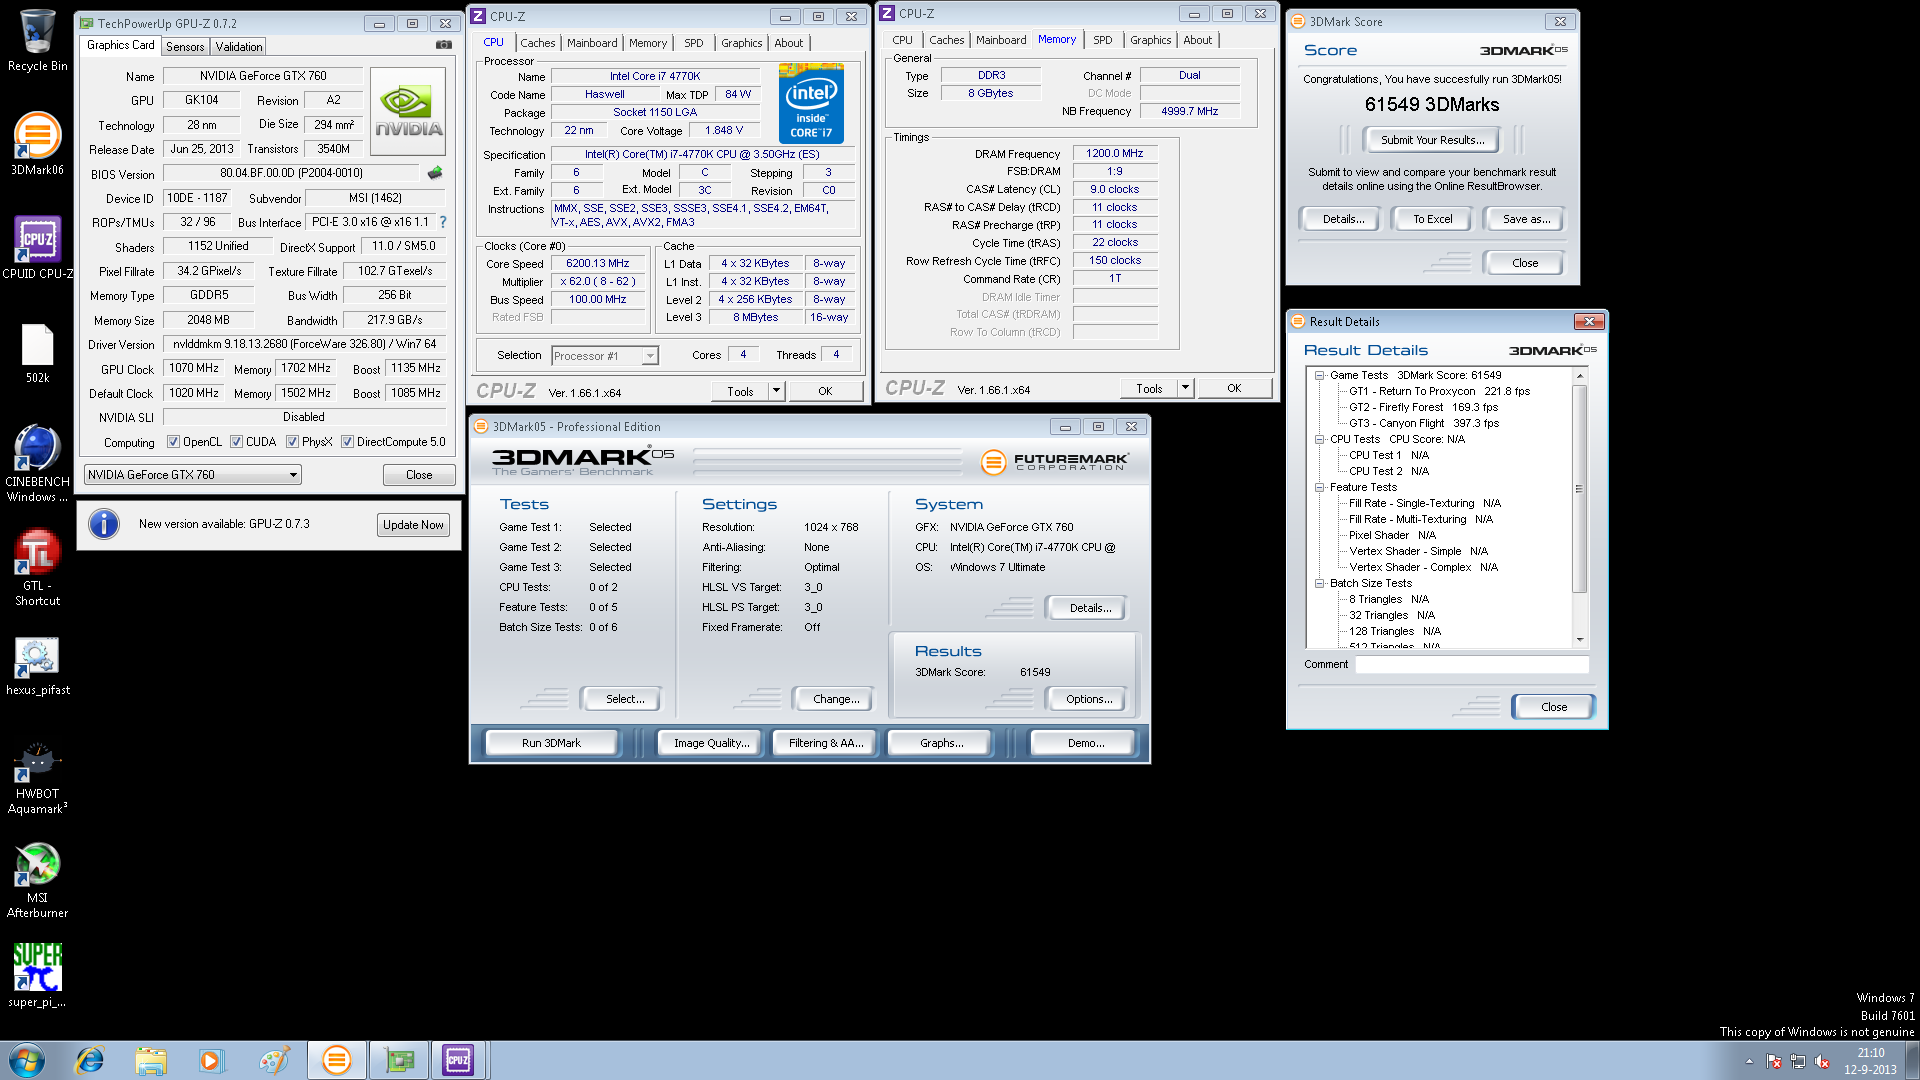This screenshot has height=1080, width=1920.
Task: Collapse the Game Tests tree node
Action: pos(1320,375)
